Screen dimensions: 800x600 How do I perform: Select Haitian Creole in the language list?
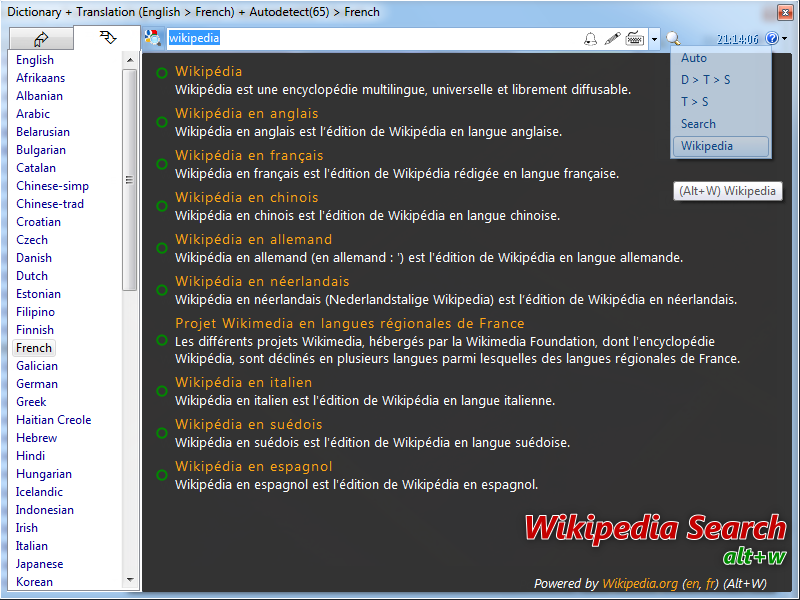[54, 420]
